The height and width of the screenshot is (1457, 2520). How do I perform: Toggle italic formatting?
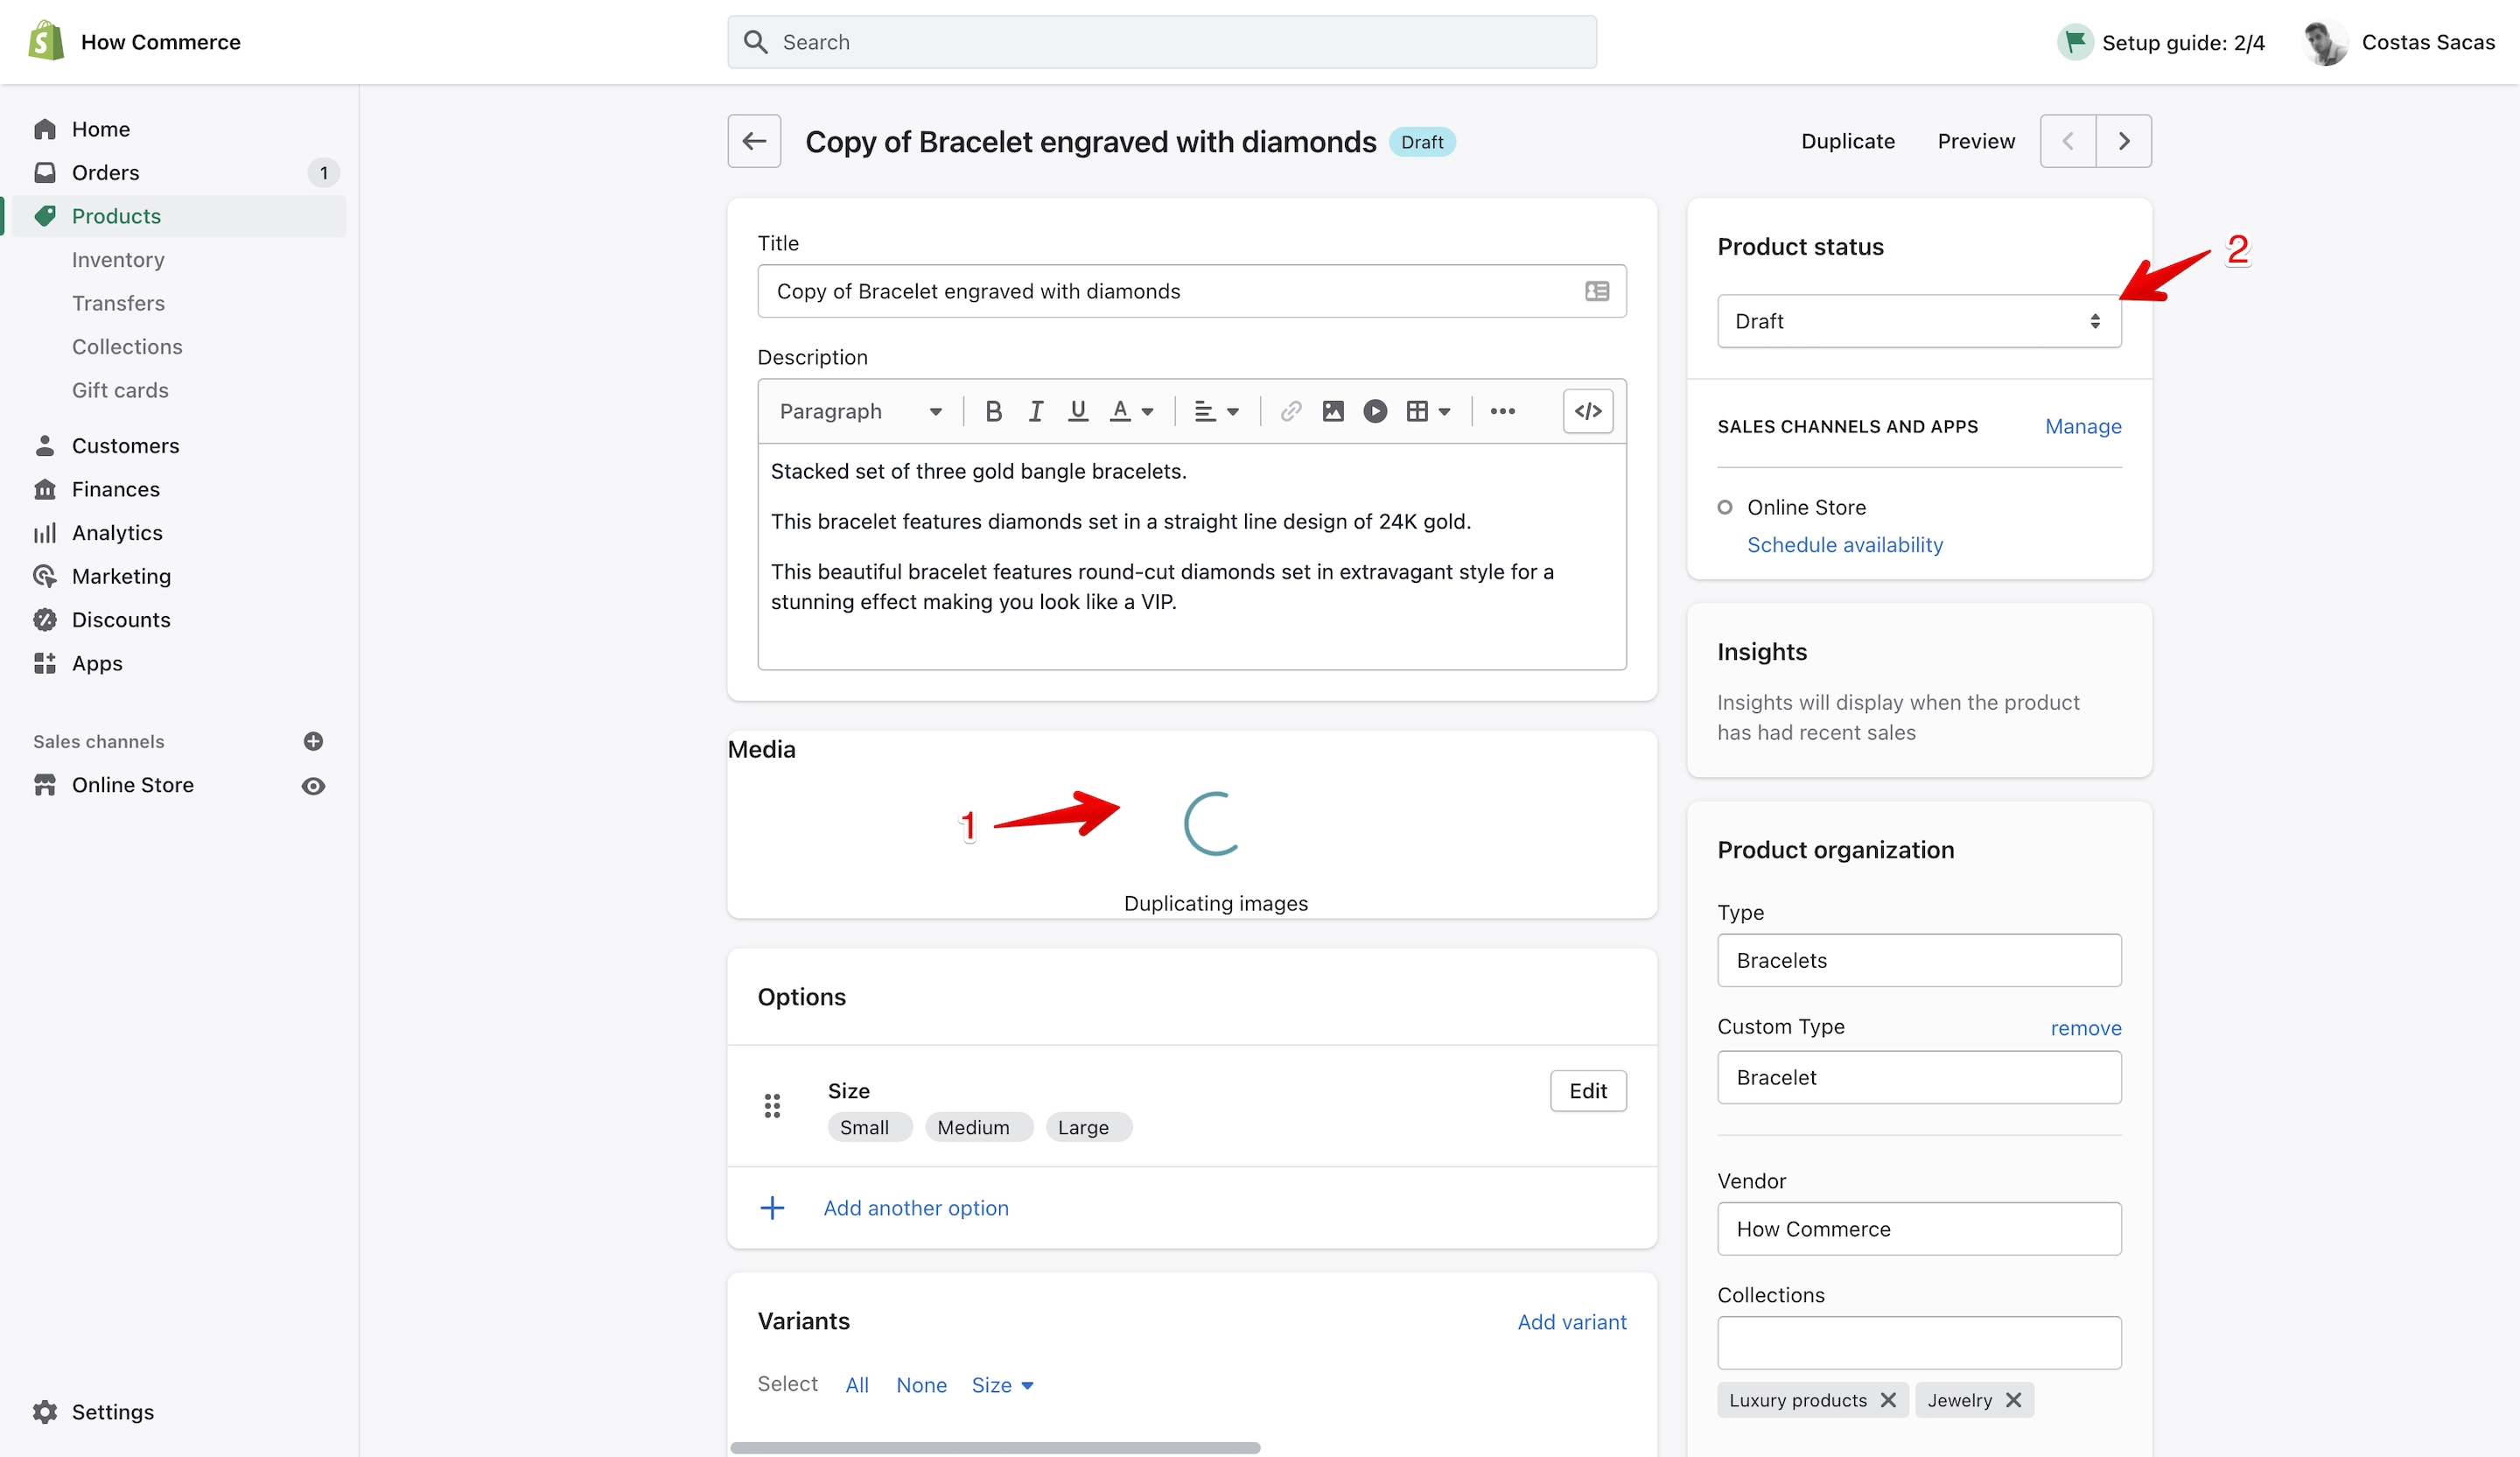[x=1035, y=410]
